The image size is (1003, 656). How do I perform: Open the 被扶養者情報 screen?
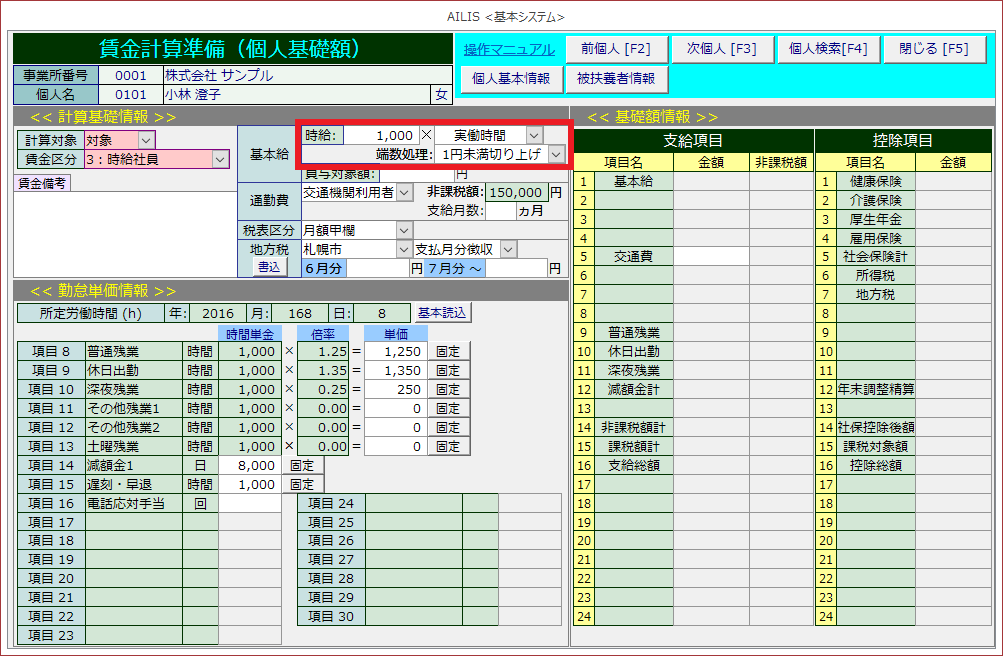pos(616,78)
